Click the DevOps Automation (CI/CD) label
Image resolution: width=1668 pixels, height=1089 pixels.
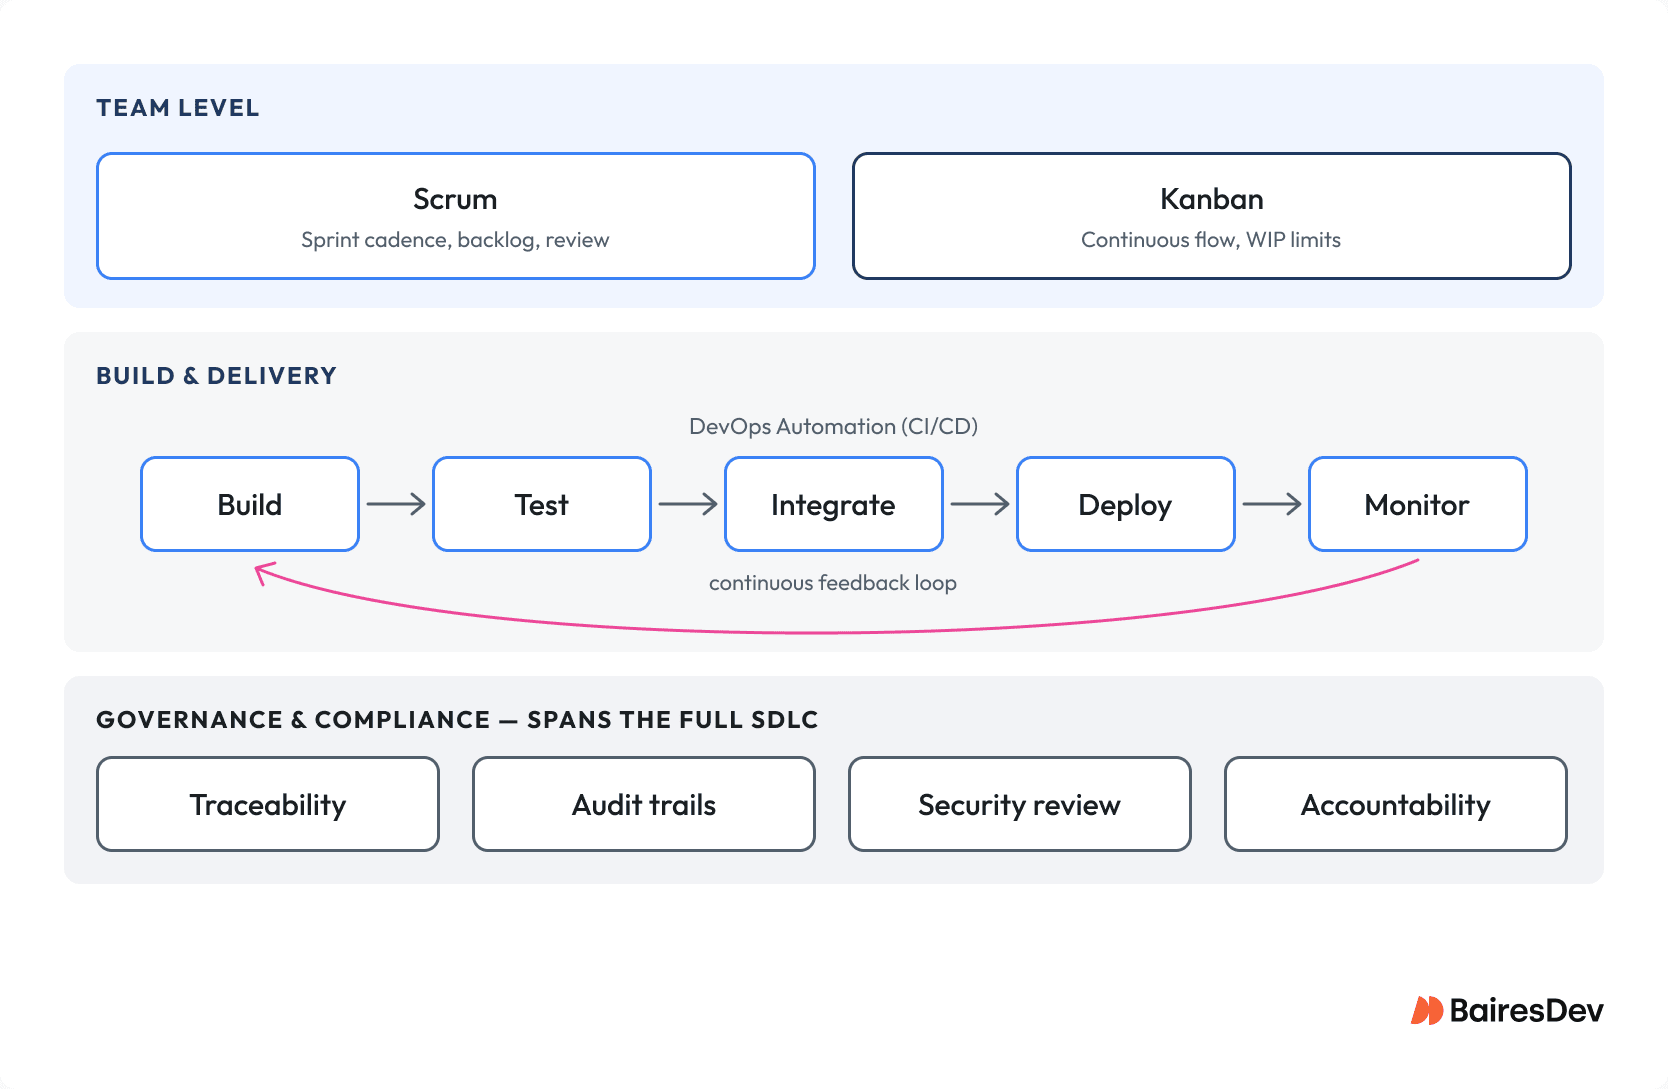834,427
